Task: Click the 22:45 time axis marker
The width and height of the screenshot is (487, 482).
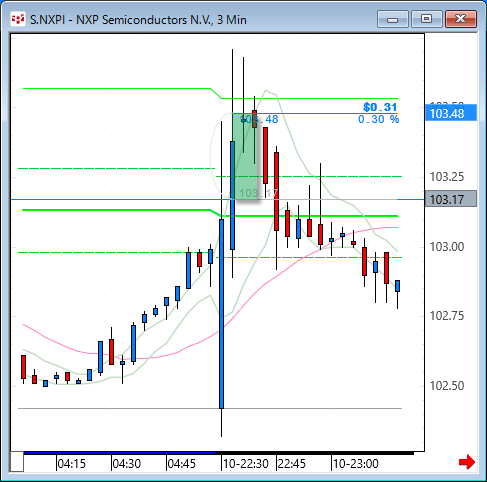Action: 292,464
